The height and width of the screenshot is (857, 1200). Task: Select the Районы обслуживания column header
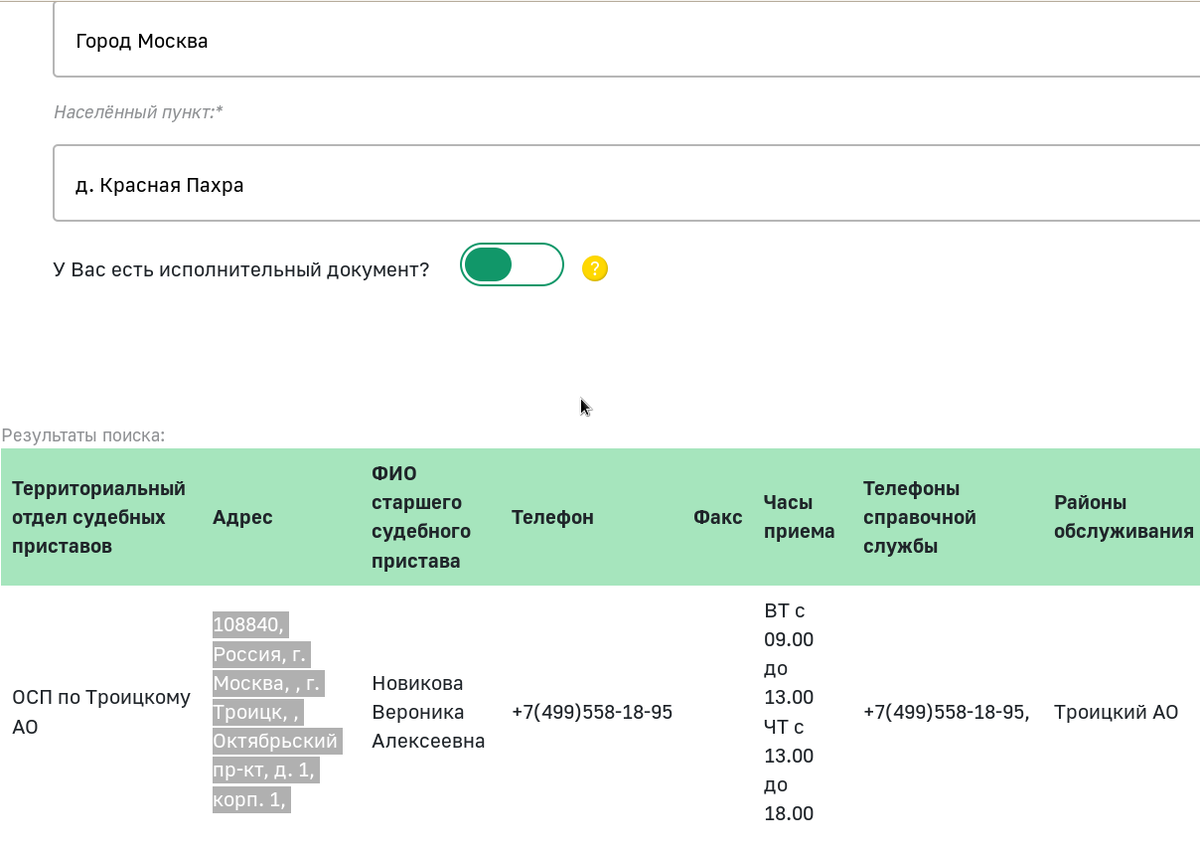coord(1123,517)
